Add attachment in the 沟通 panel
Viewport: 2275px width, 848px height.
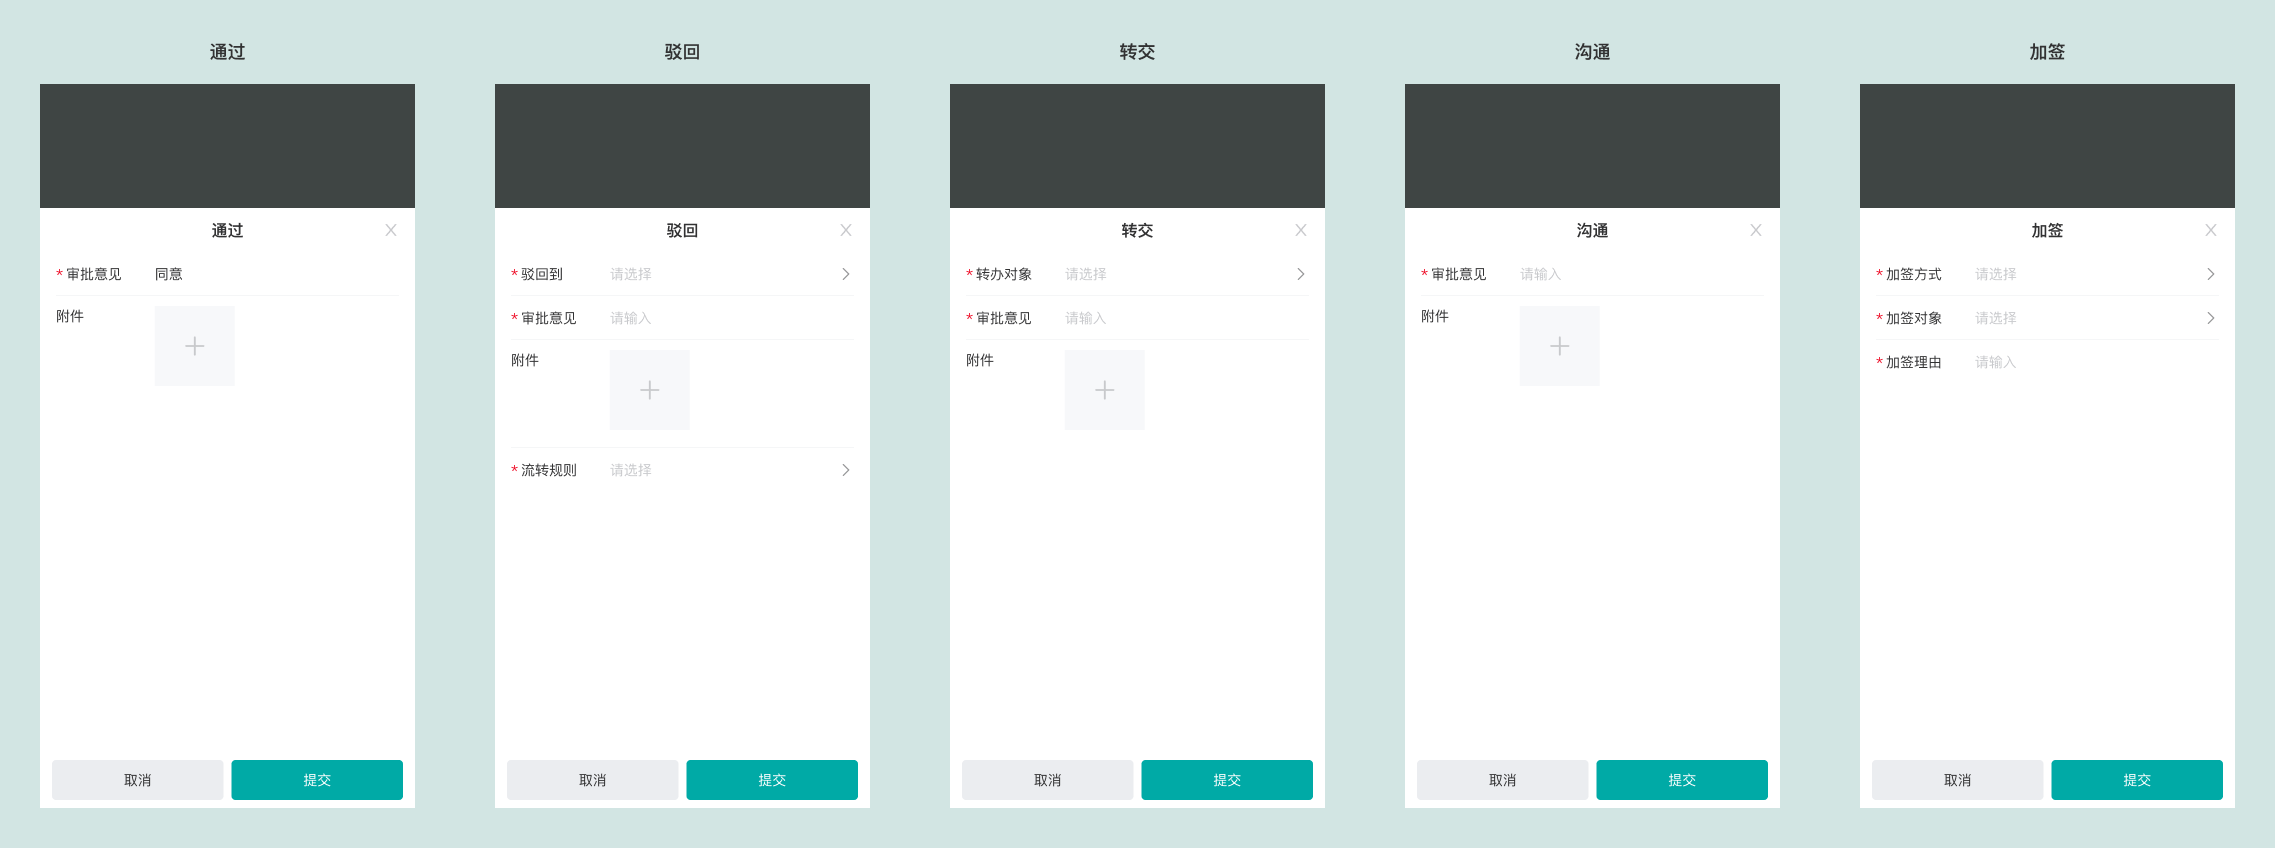tap(1559, 346)
